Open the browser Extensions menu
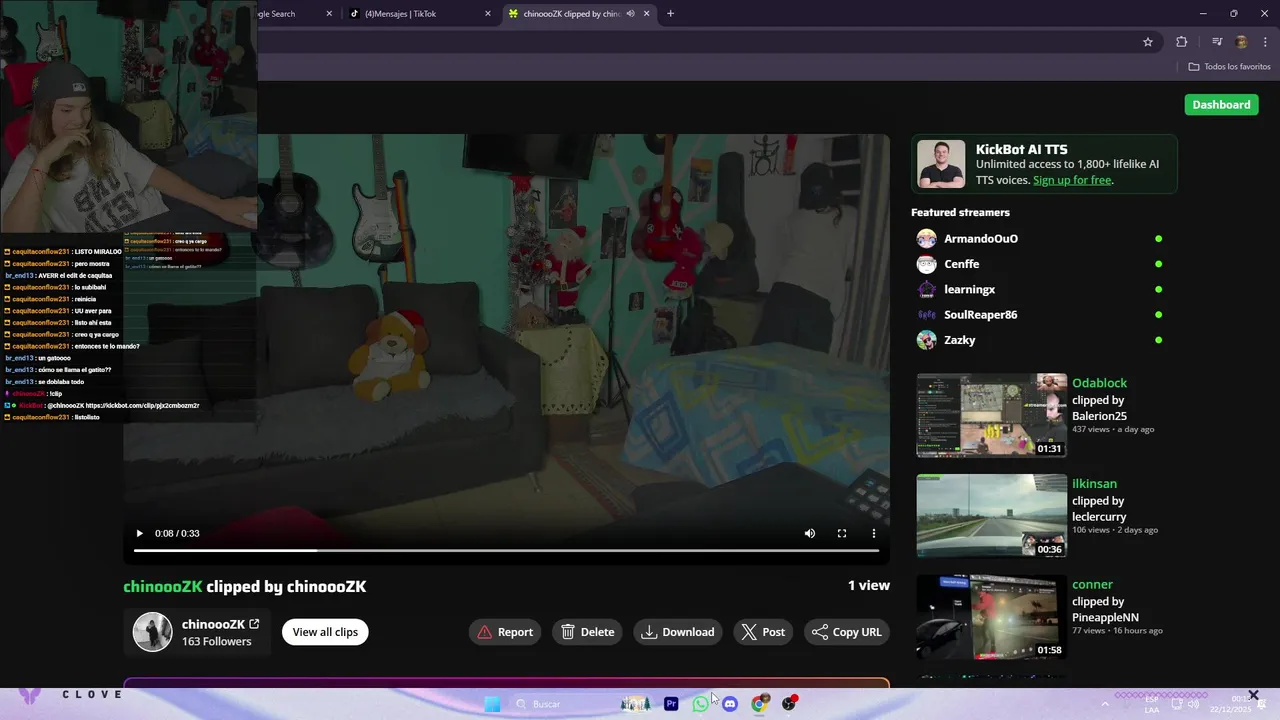The image size is (1280, 720). pyautogui.click(x=1182, y=42)
